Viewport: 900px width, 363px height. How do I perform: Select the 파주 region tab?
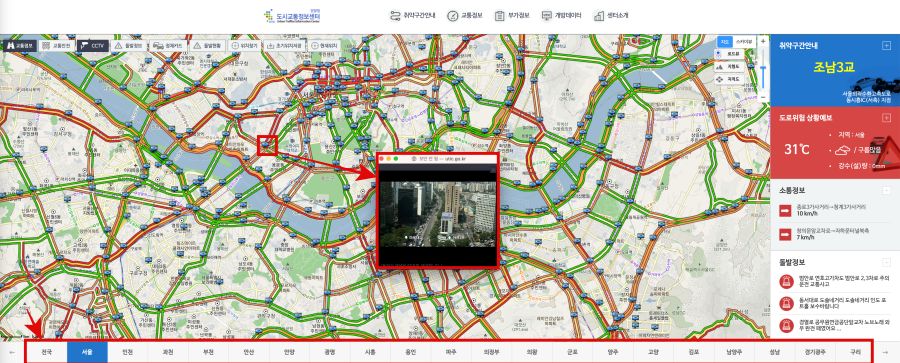click(x=451, y=352)
